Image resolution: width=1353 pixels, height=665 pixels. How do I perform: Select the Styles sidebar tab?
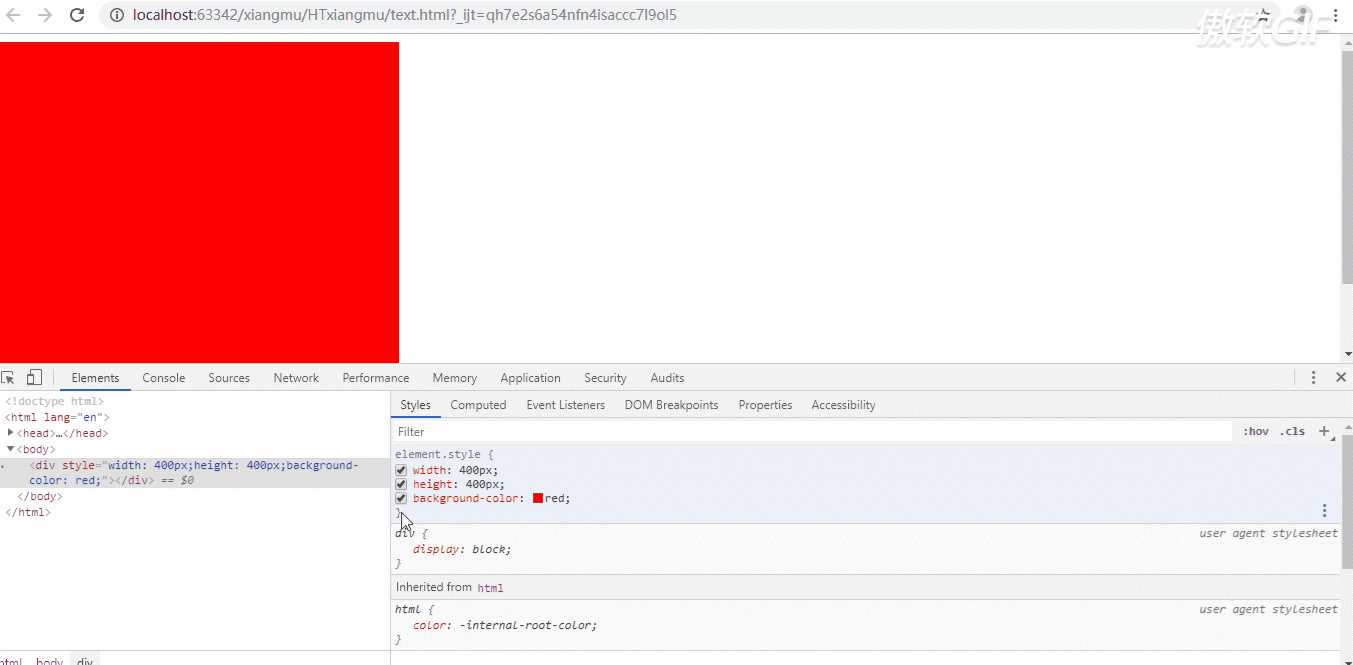(x=415, y=405)
